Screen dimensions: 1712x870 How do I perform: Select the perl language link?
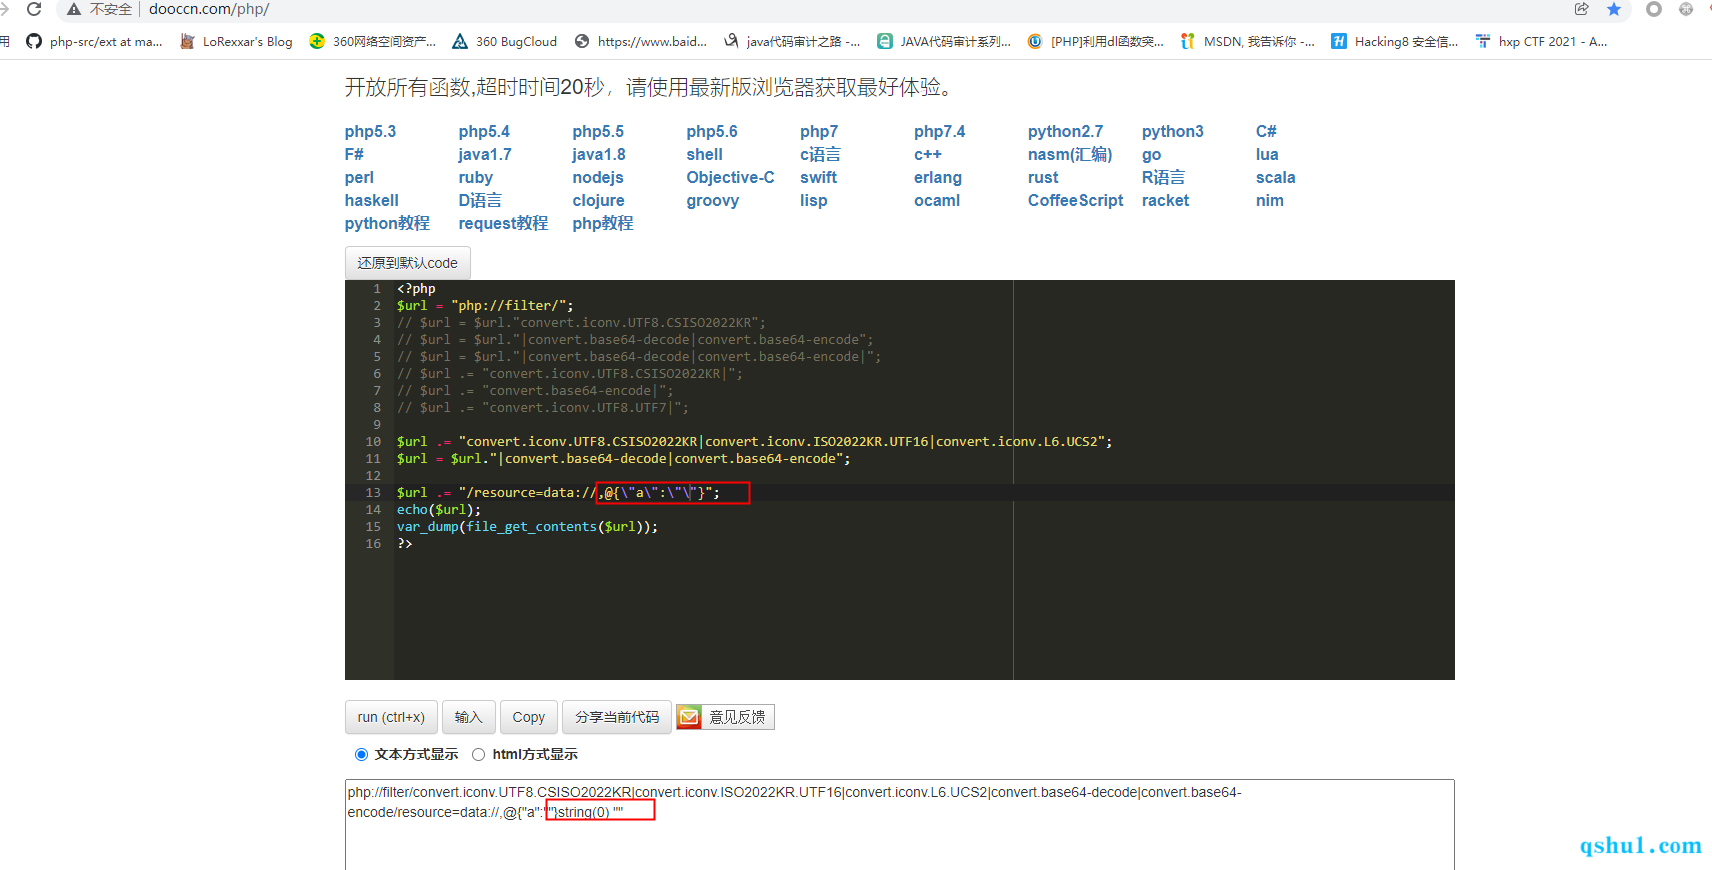(359, 177)
